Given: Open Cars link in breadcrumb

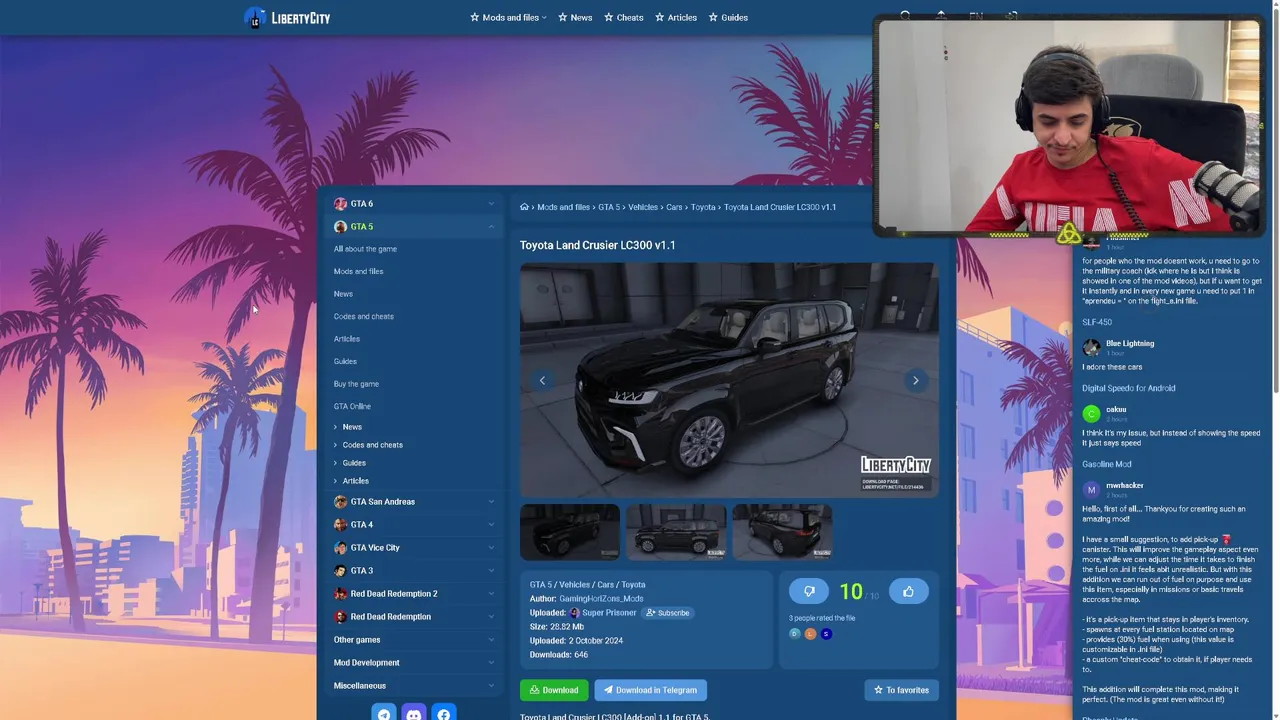Looking at the screenshot, I should (x=674, y=207).
